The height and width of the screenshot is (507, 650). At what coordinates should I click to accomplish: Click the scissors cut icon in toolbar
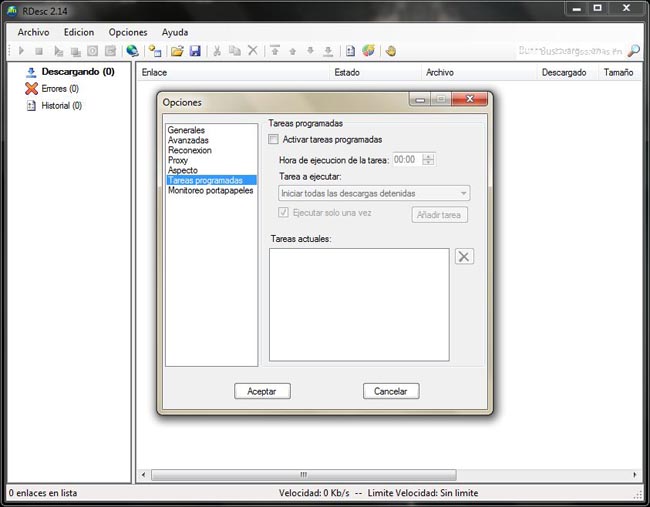point(217,51)
